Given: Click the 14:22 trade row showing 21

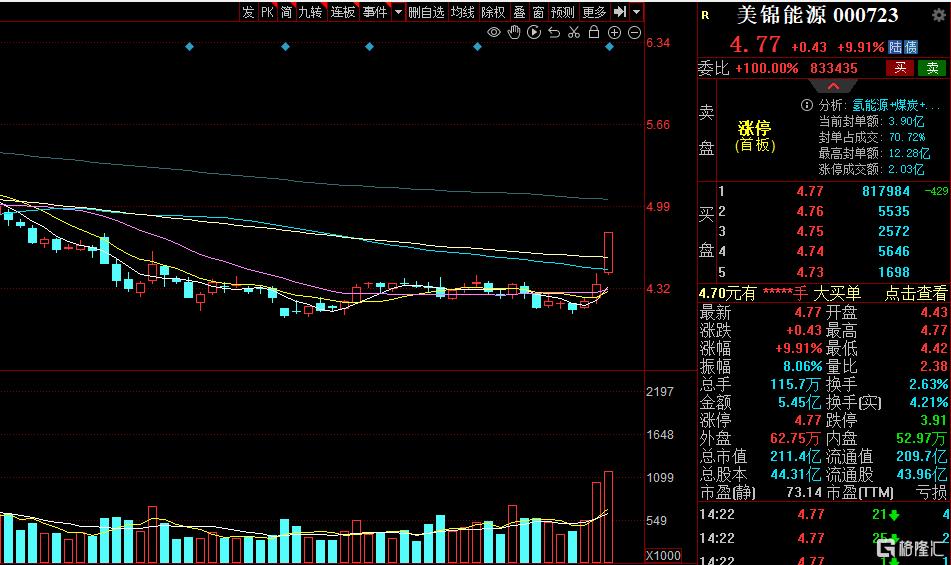Looking at the screenshot, I should click(x=824, y=515).
